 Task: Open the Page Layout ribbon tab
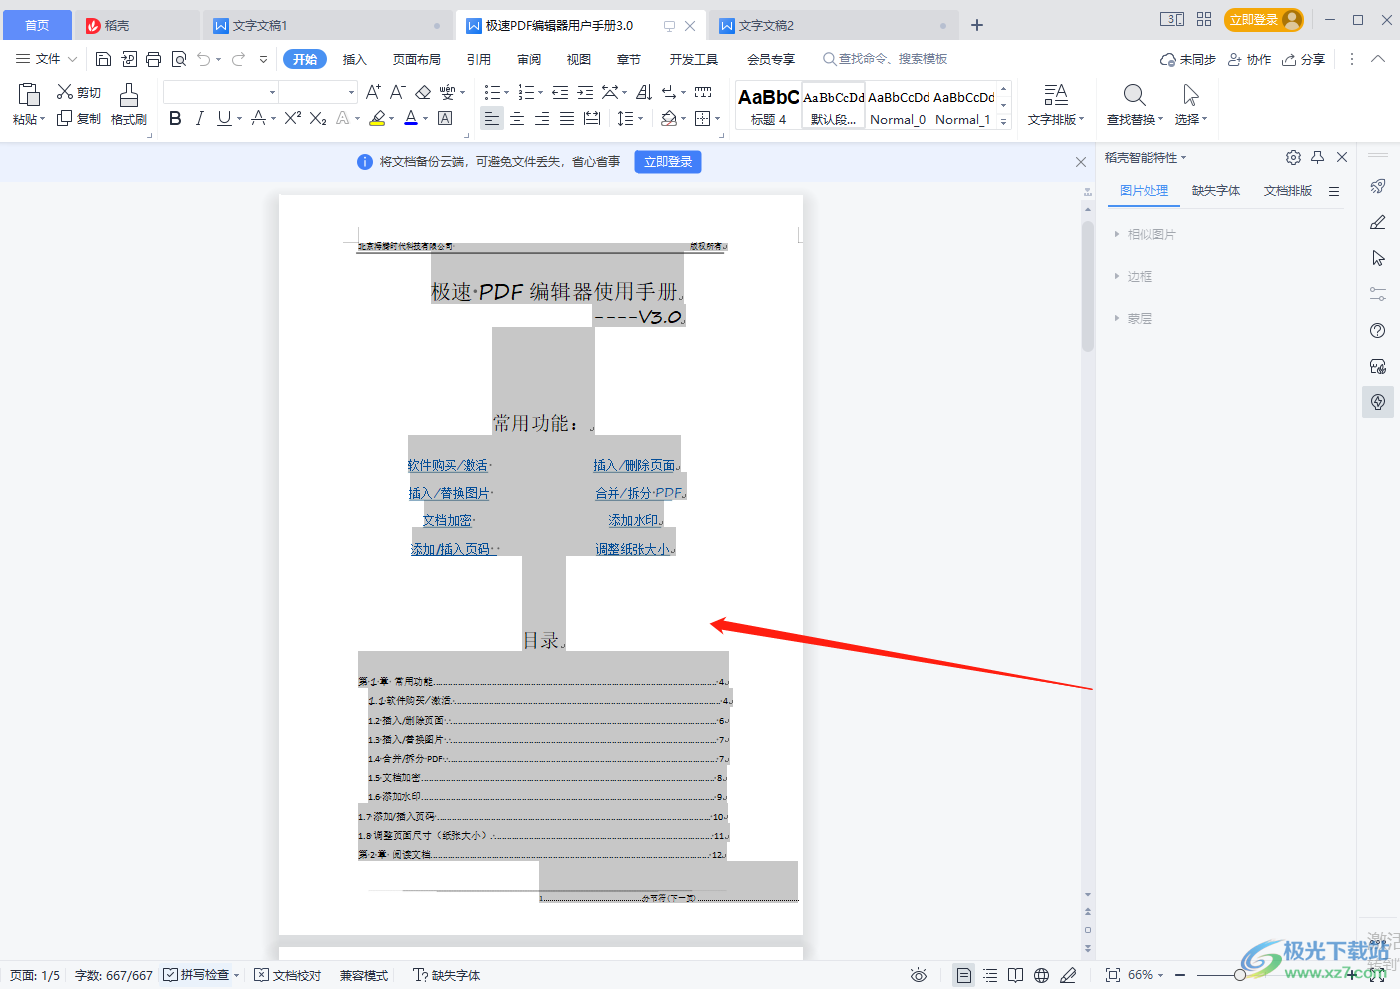coord(417,59)
